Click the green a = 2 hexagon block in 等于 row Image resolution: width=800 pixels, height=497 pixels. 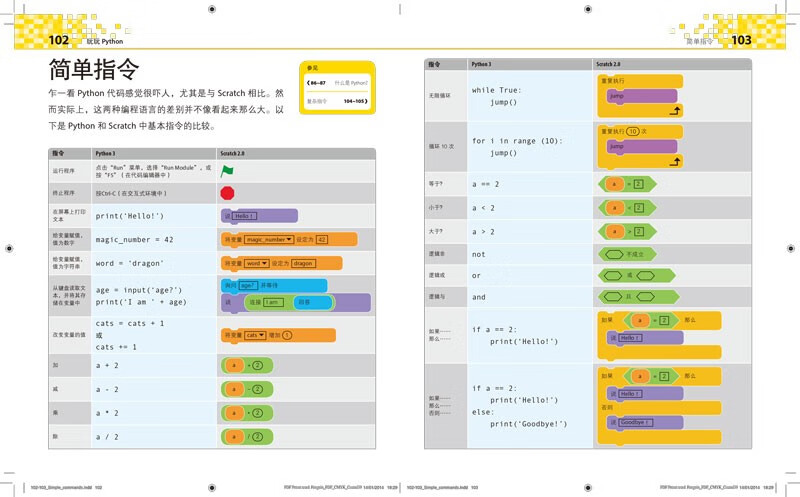coord(627,184)
